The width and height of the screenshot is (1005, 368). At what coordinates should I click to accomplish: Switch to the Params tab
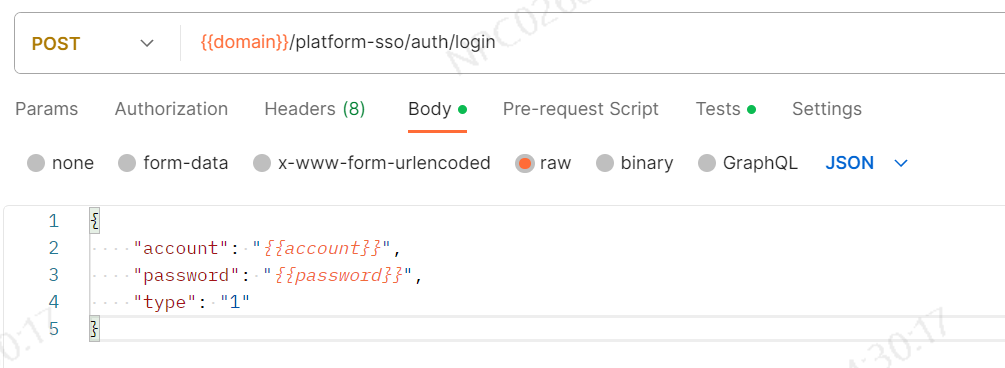(47, 109)
